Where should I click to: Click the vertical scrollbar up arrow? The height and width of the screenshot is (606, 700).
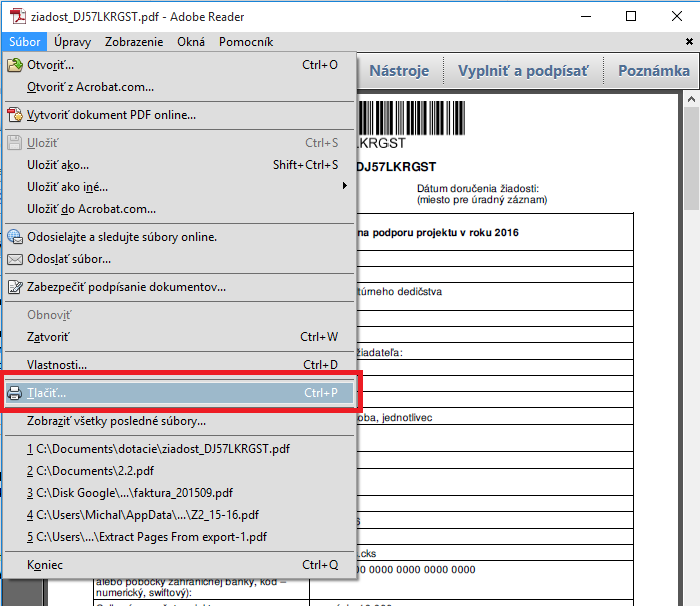pyautogui.click(x=692, y=99)
